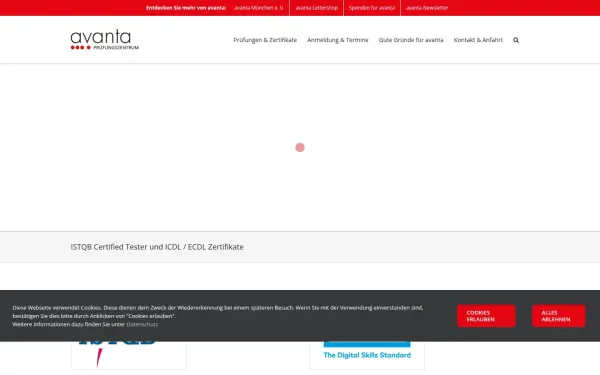Open the search magnifier icon
This screenshot has height=375, width=600.
tap(516, 40)
